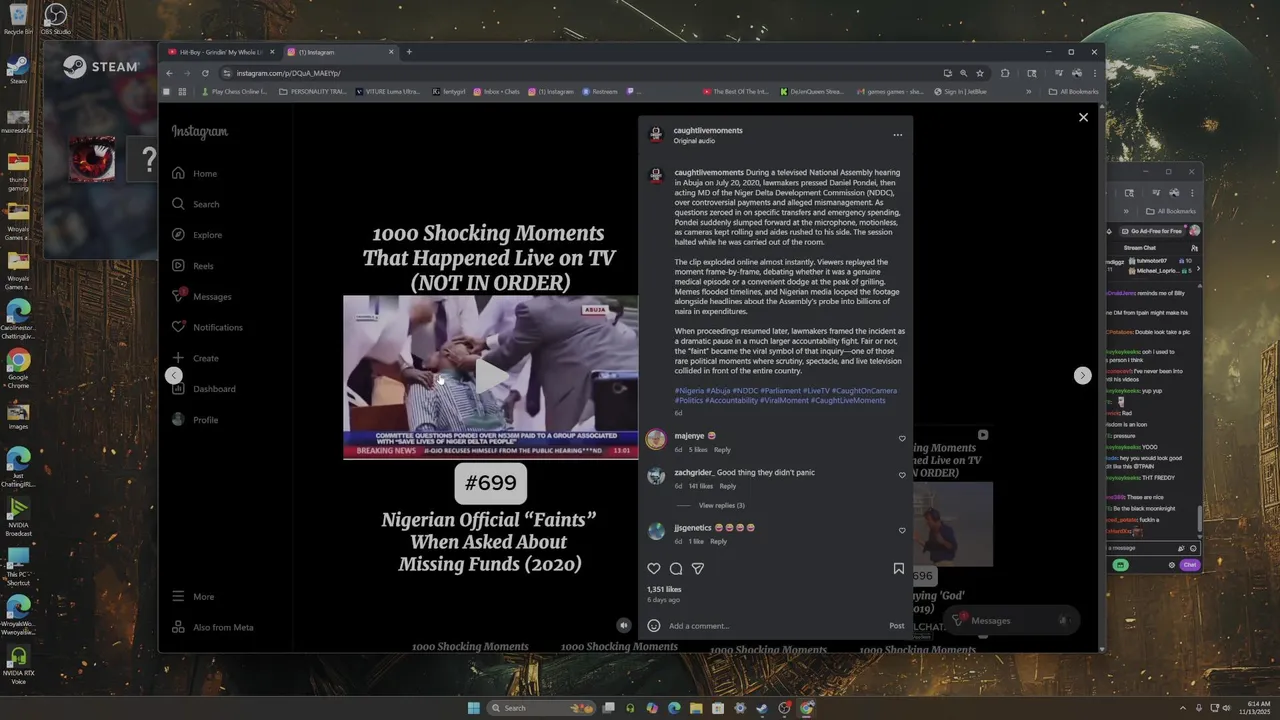Screen dimensions: 1280x720
Task: Close the post overlay with the X
Action: 1083,117
